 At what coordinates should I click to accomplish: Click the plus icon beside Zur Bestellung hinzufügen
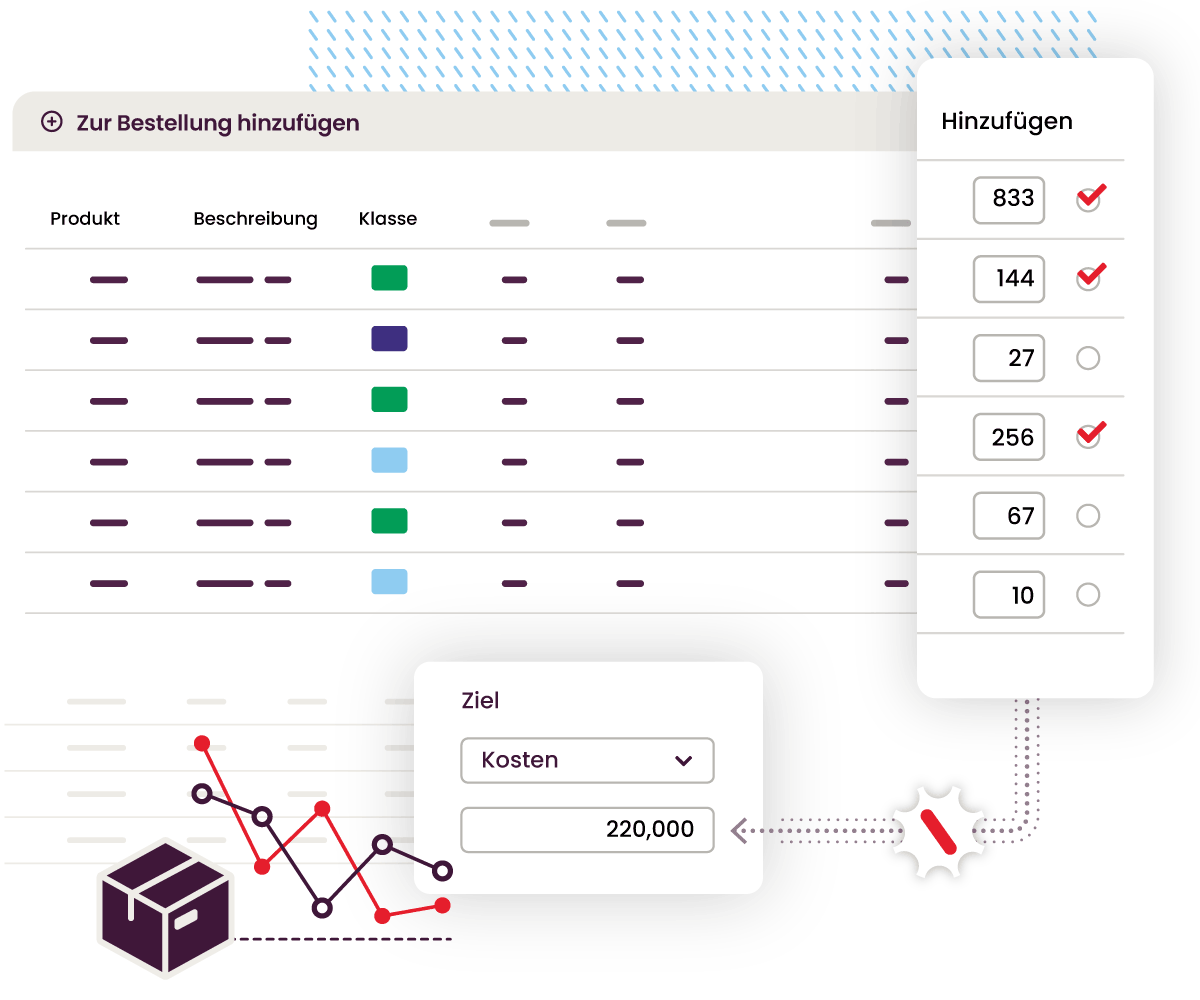(x=51, y=122)
